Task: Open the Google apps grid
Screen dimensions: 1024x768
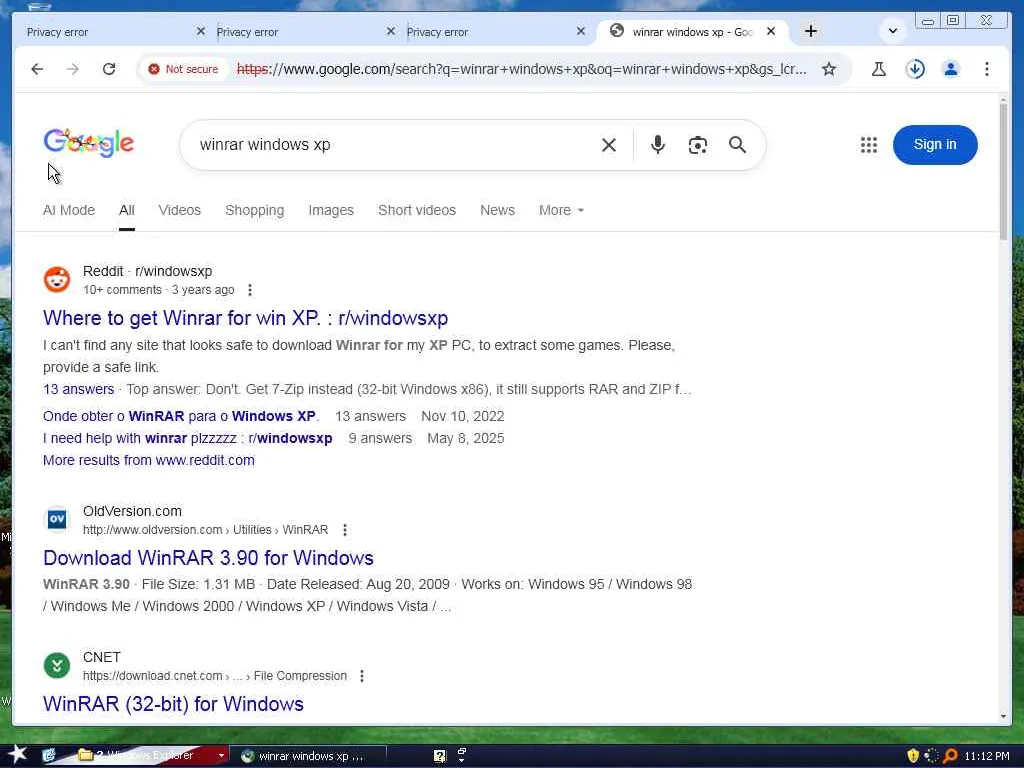Action: tap(869, 145)
